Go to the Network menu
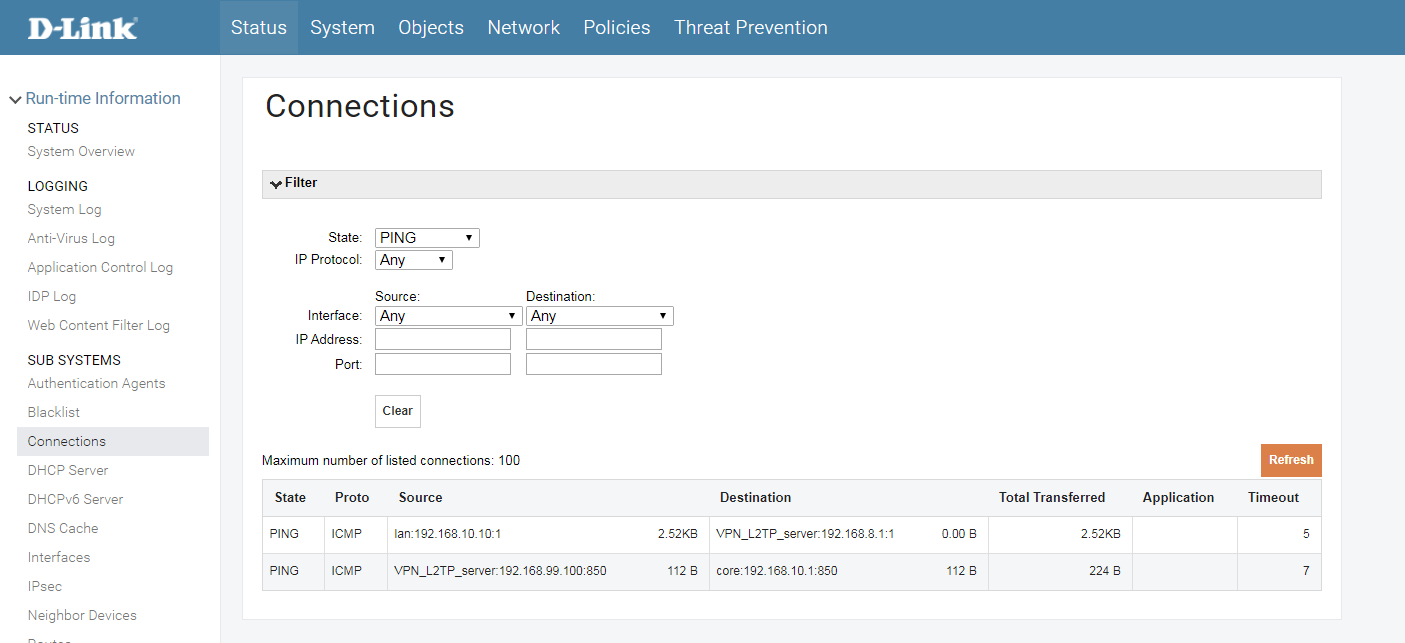This screenshot has height=643, width=1405. tap(523, 28)
